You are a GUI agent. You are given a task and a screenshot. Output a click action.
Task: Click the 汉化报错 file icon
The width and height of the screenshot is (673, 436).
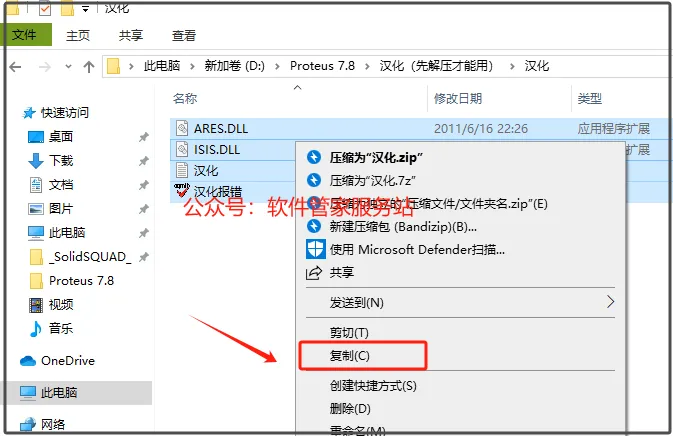(x=182, y=191)
